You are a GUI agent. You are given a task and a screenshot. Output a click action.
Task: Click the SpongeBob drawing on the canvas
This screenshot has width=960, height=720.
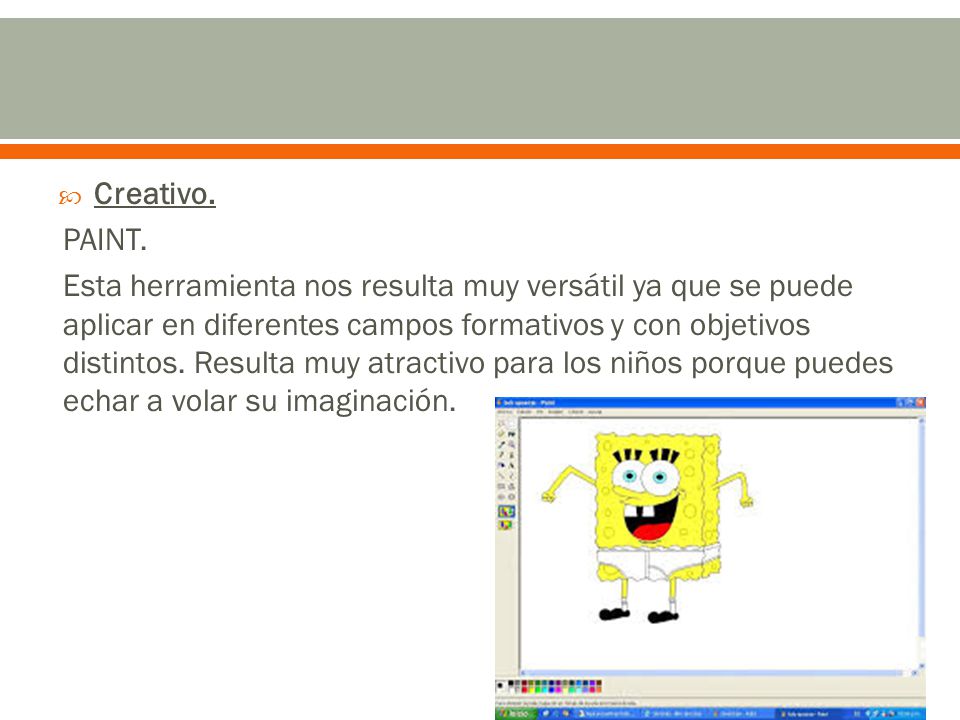[648, 527]
